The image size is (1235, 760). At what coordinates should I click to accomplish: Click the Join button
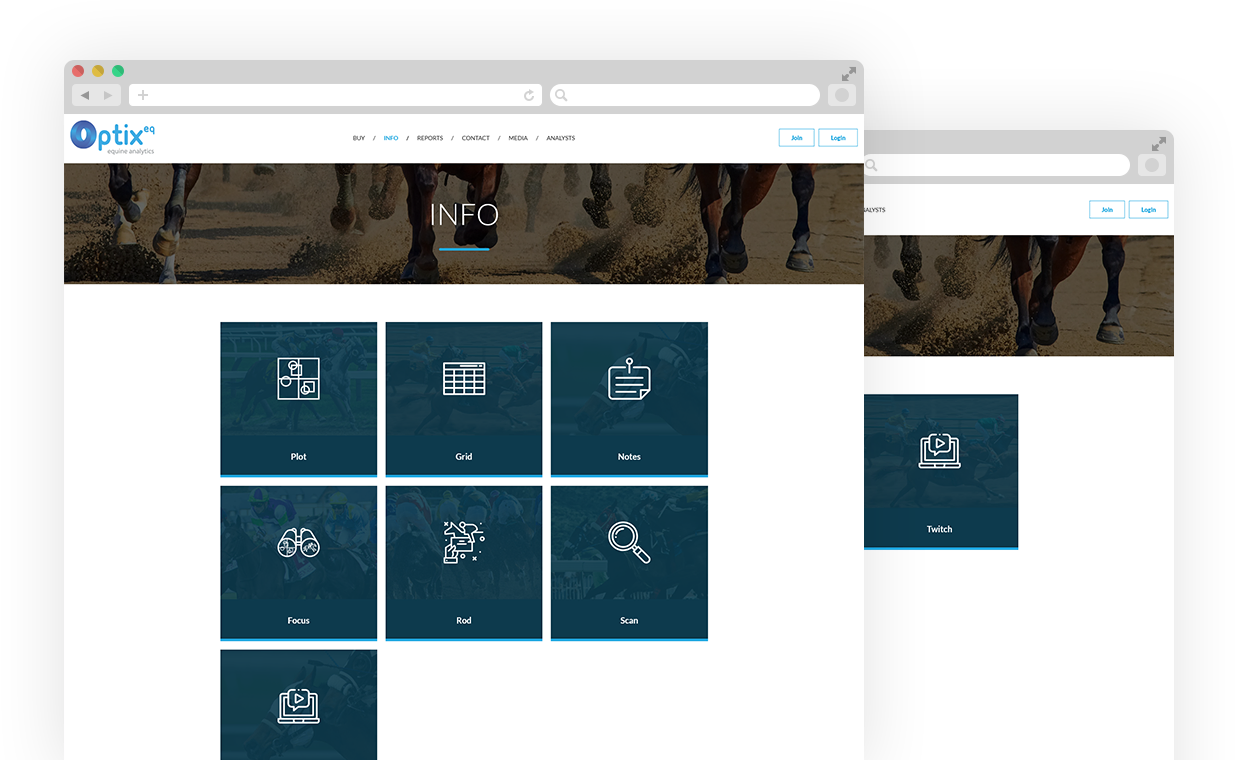click(x=797, y=138)
